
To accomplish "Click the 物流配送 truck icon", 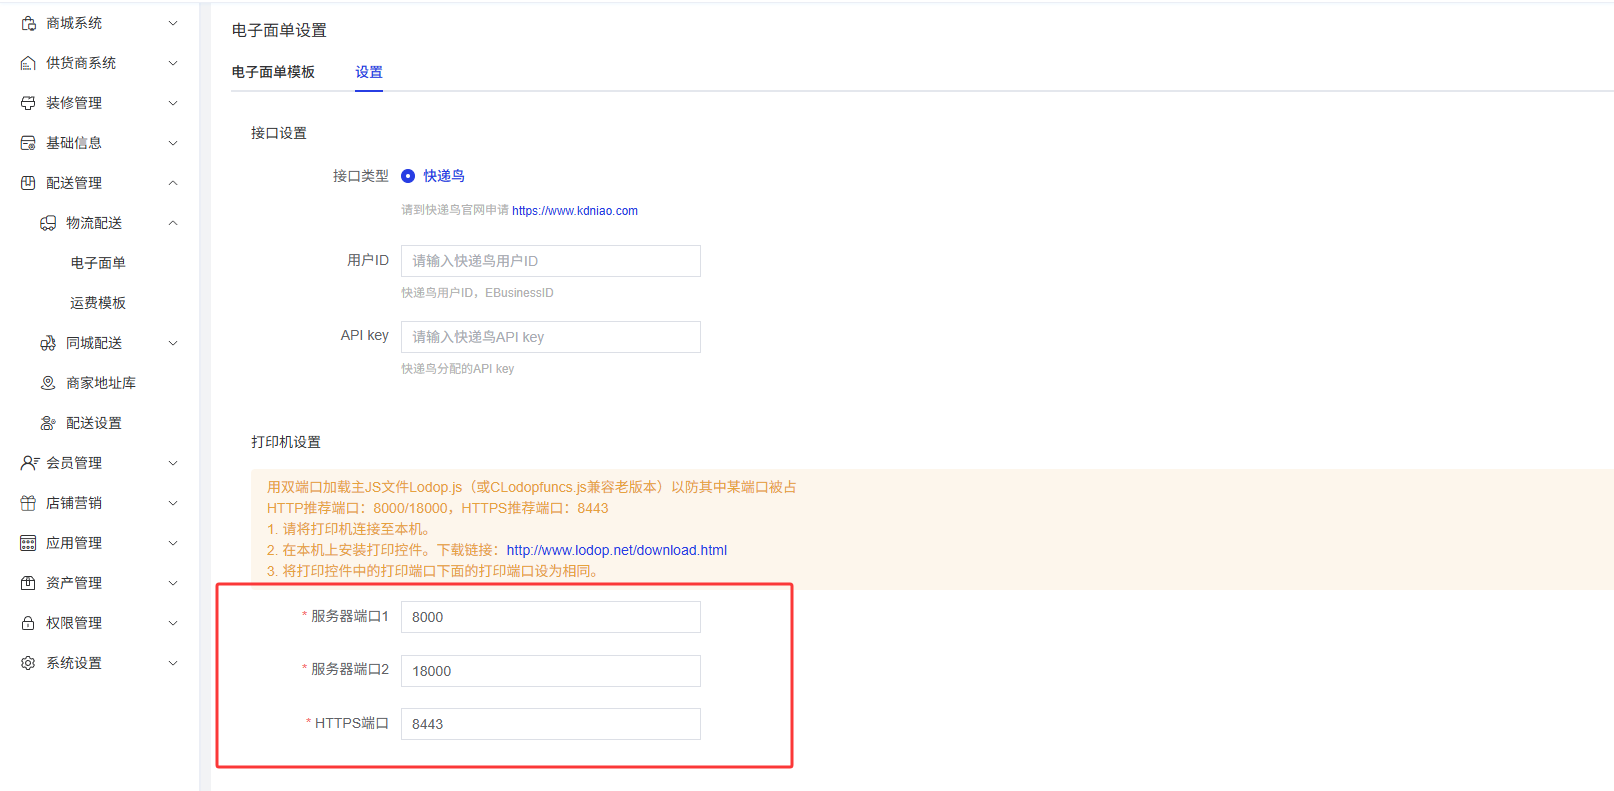I will click(48, 223).
